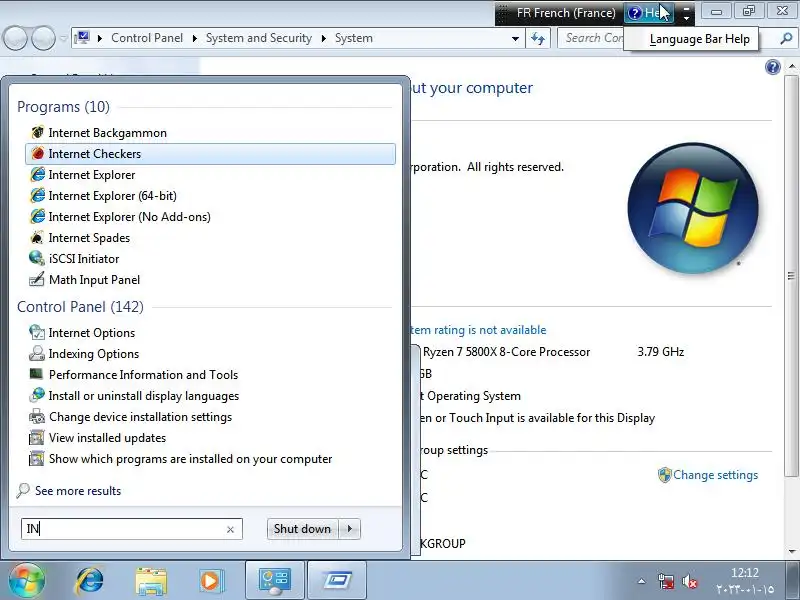
Task: Open the address bar history dropdown
Action: click(515, 39)
